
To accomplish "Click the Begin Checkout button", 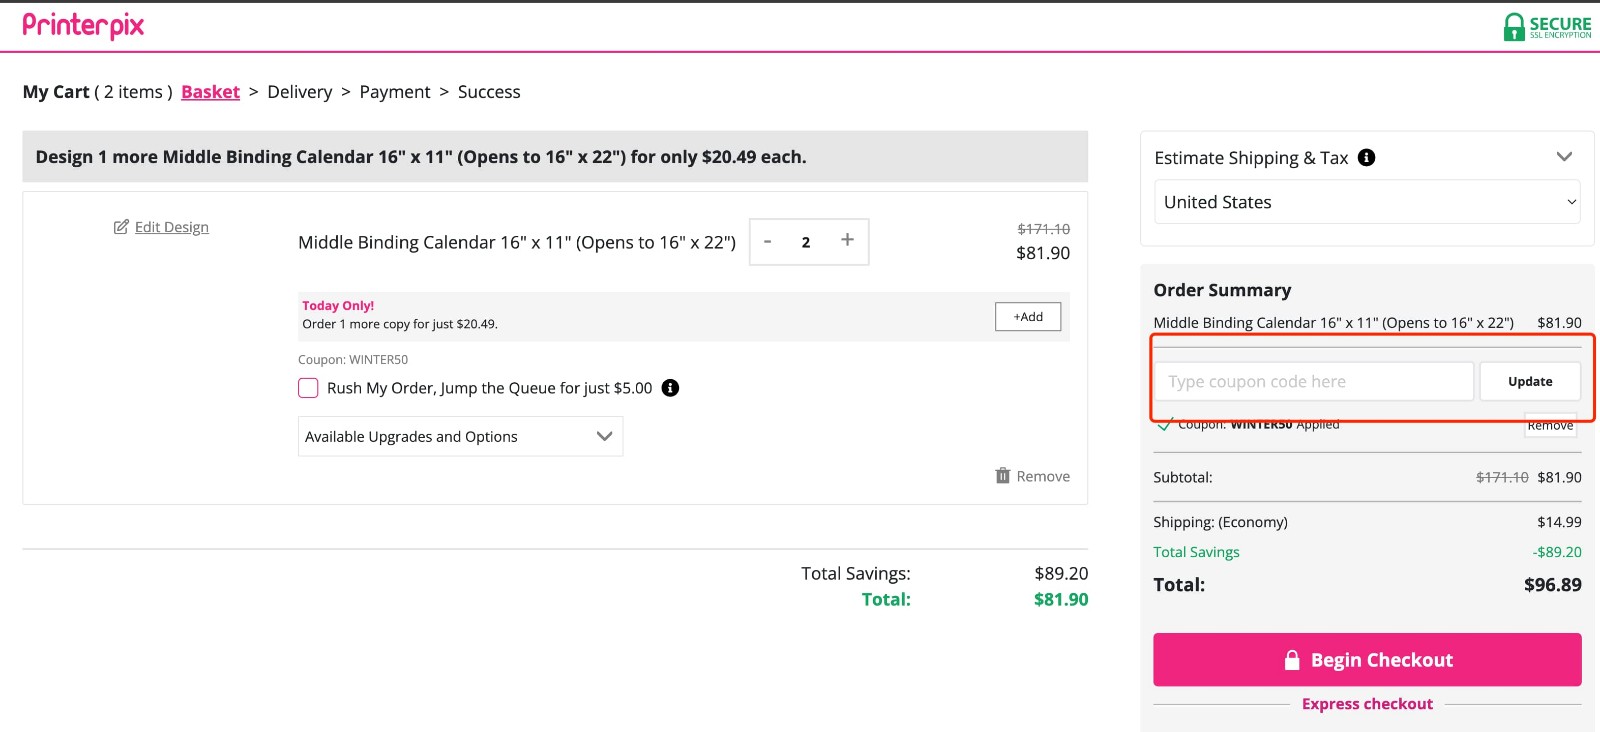I will [x=1367, y=660].
